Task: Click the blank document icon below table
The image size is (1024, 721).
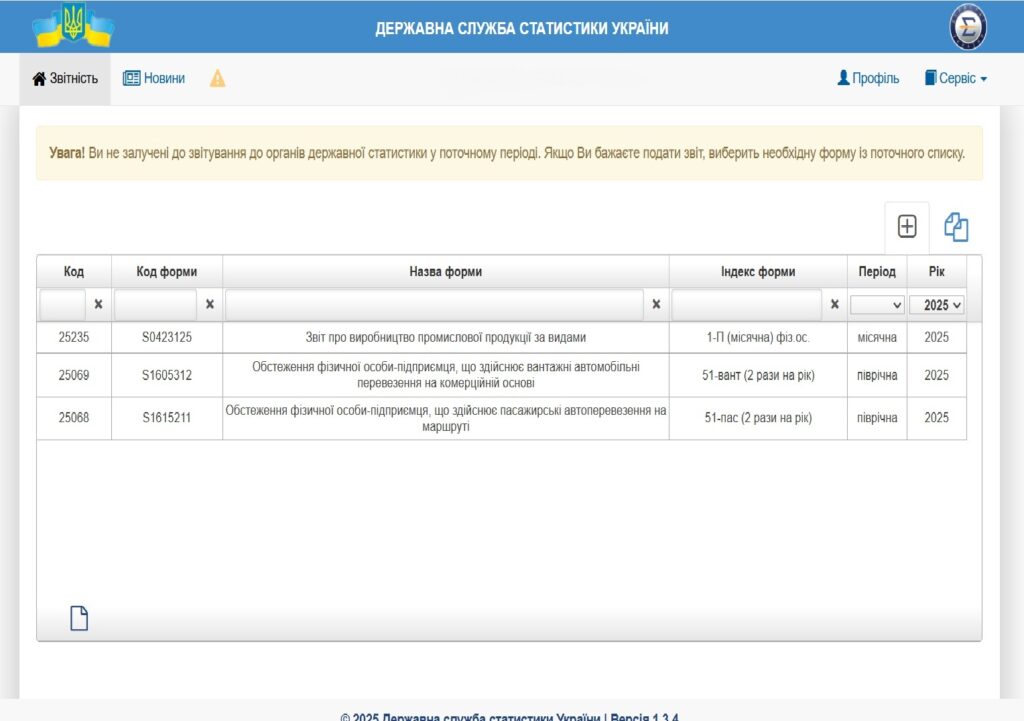Action: coord(79,619)
